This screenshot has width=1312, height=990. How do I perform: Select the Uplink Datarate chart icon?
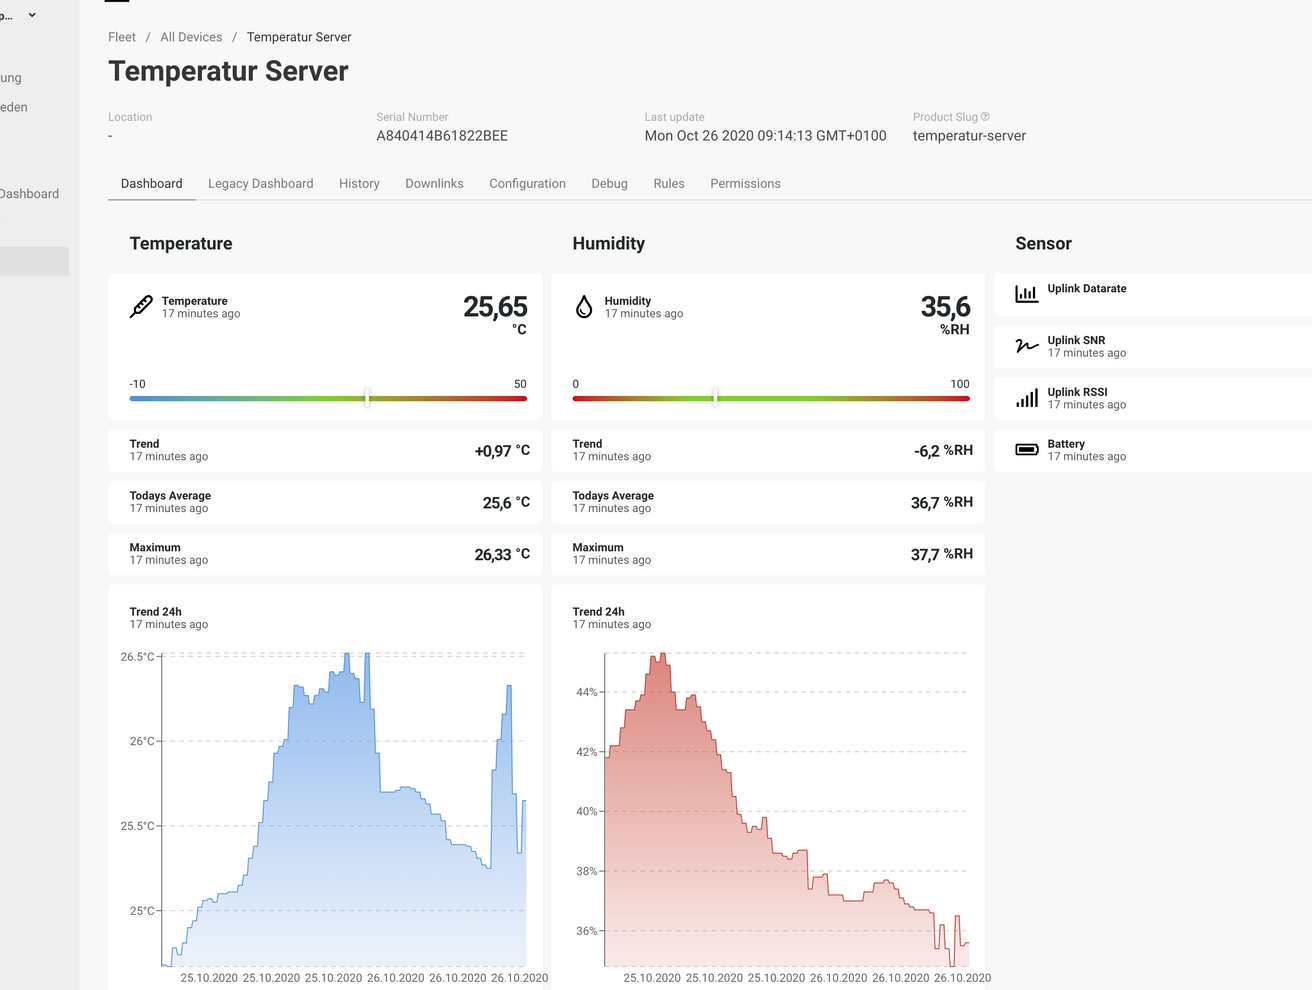pyautogui.click(x=1026, y=294)
